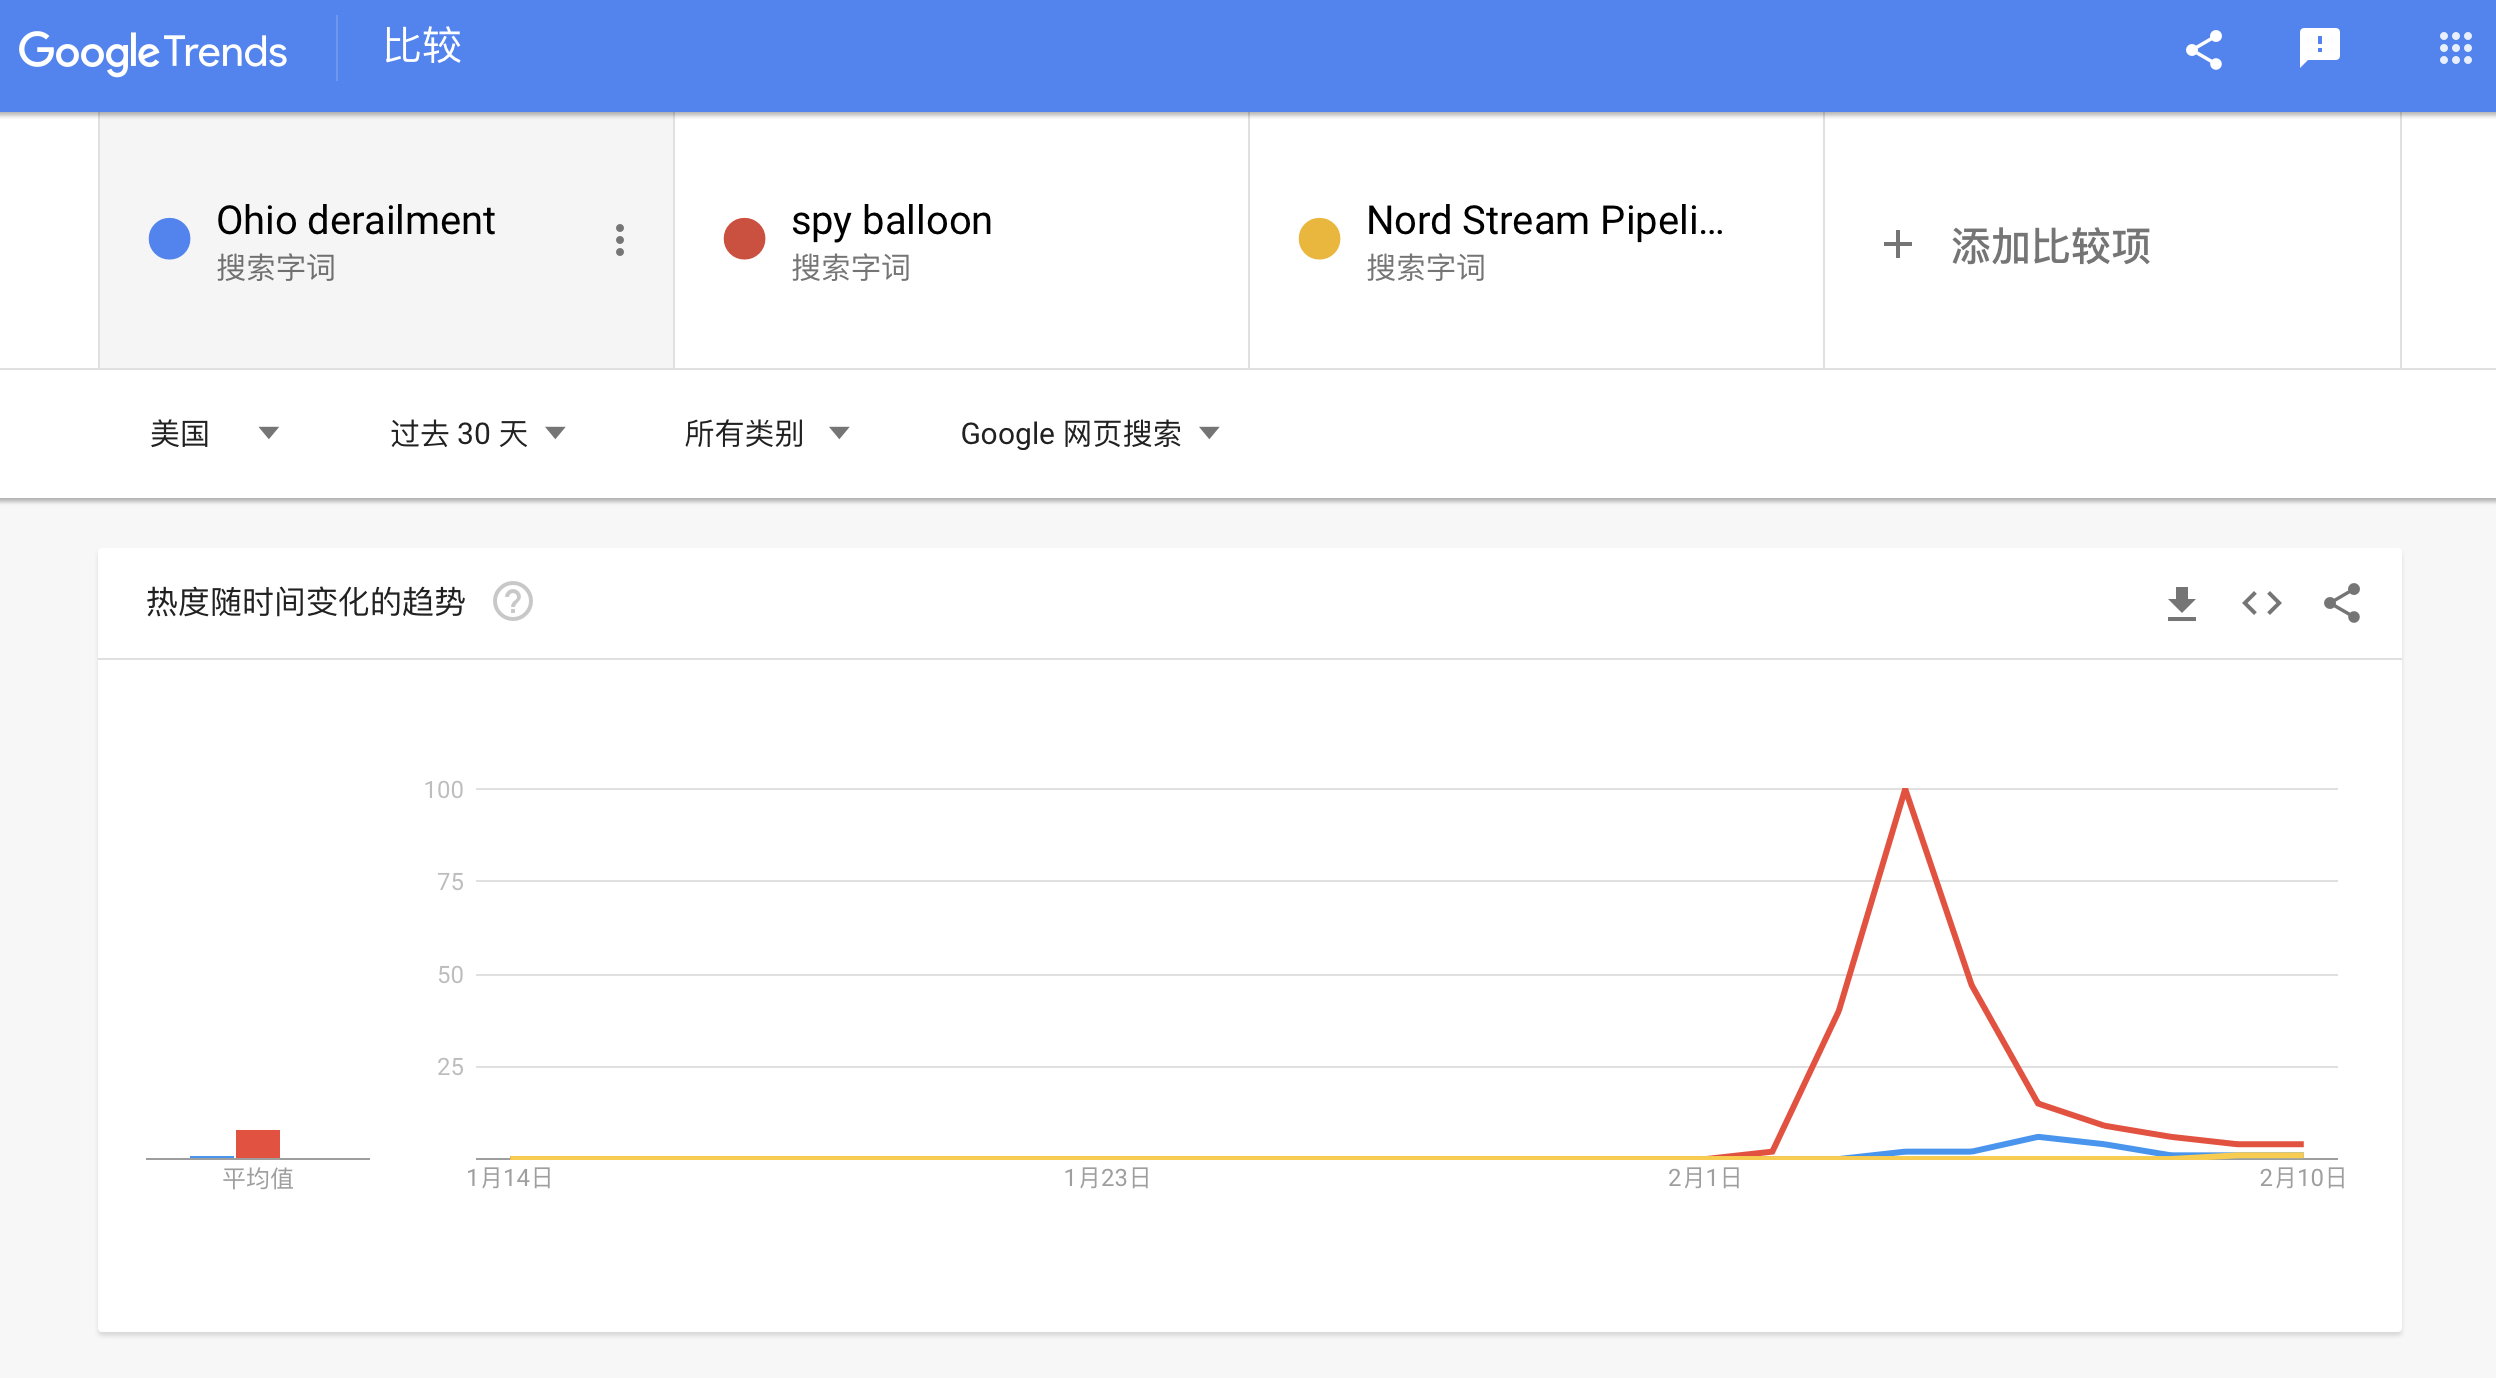Download the interest over time chart CSV
Screen dimensions: 2496x1378
pos(2181,603)
